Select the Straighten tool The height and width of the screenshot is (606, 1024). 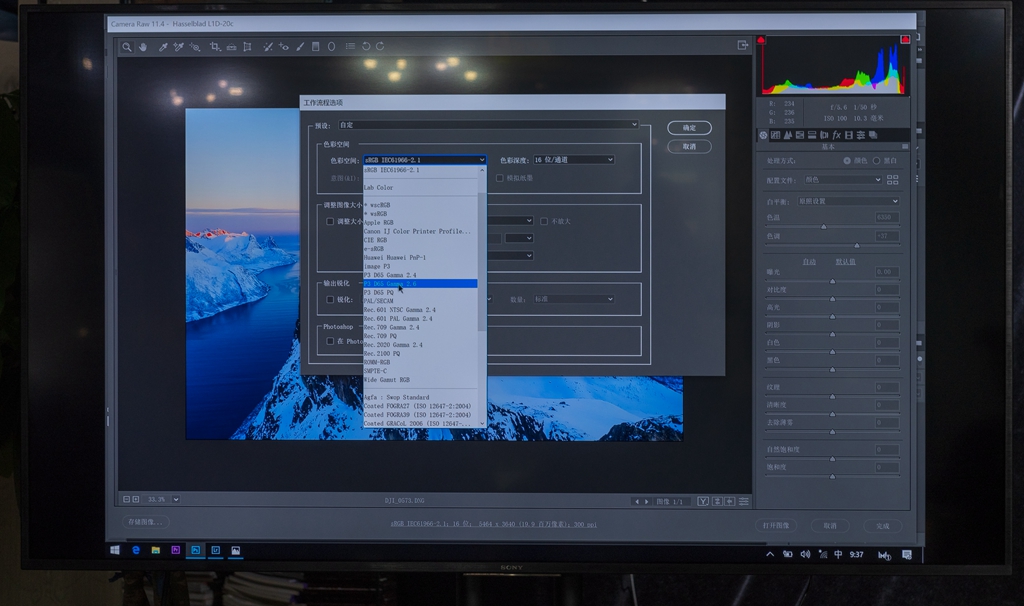pos(231,47)
